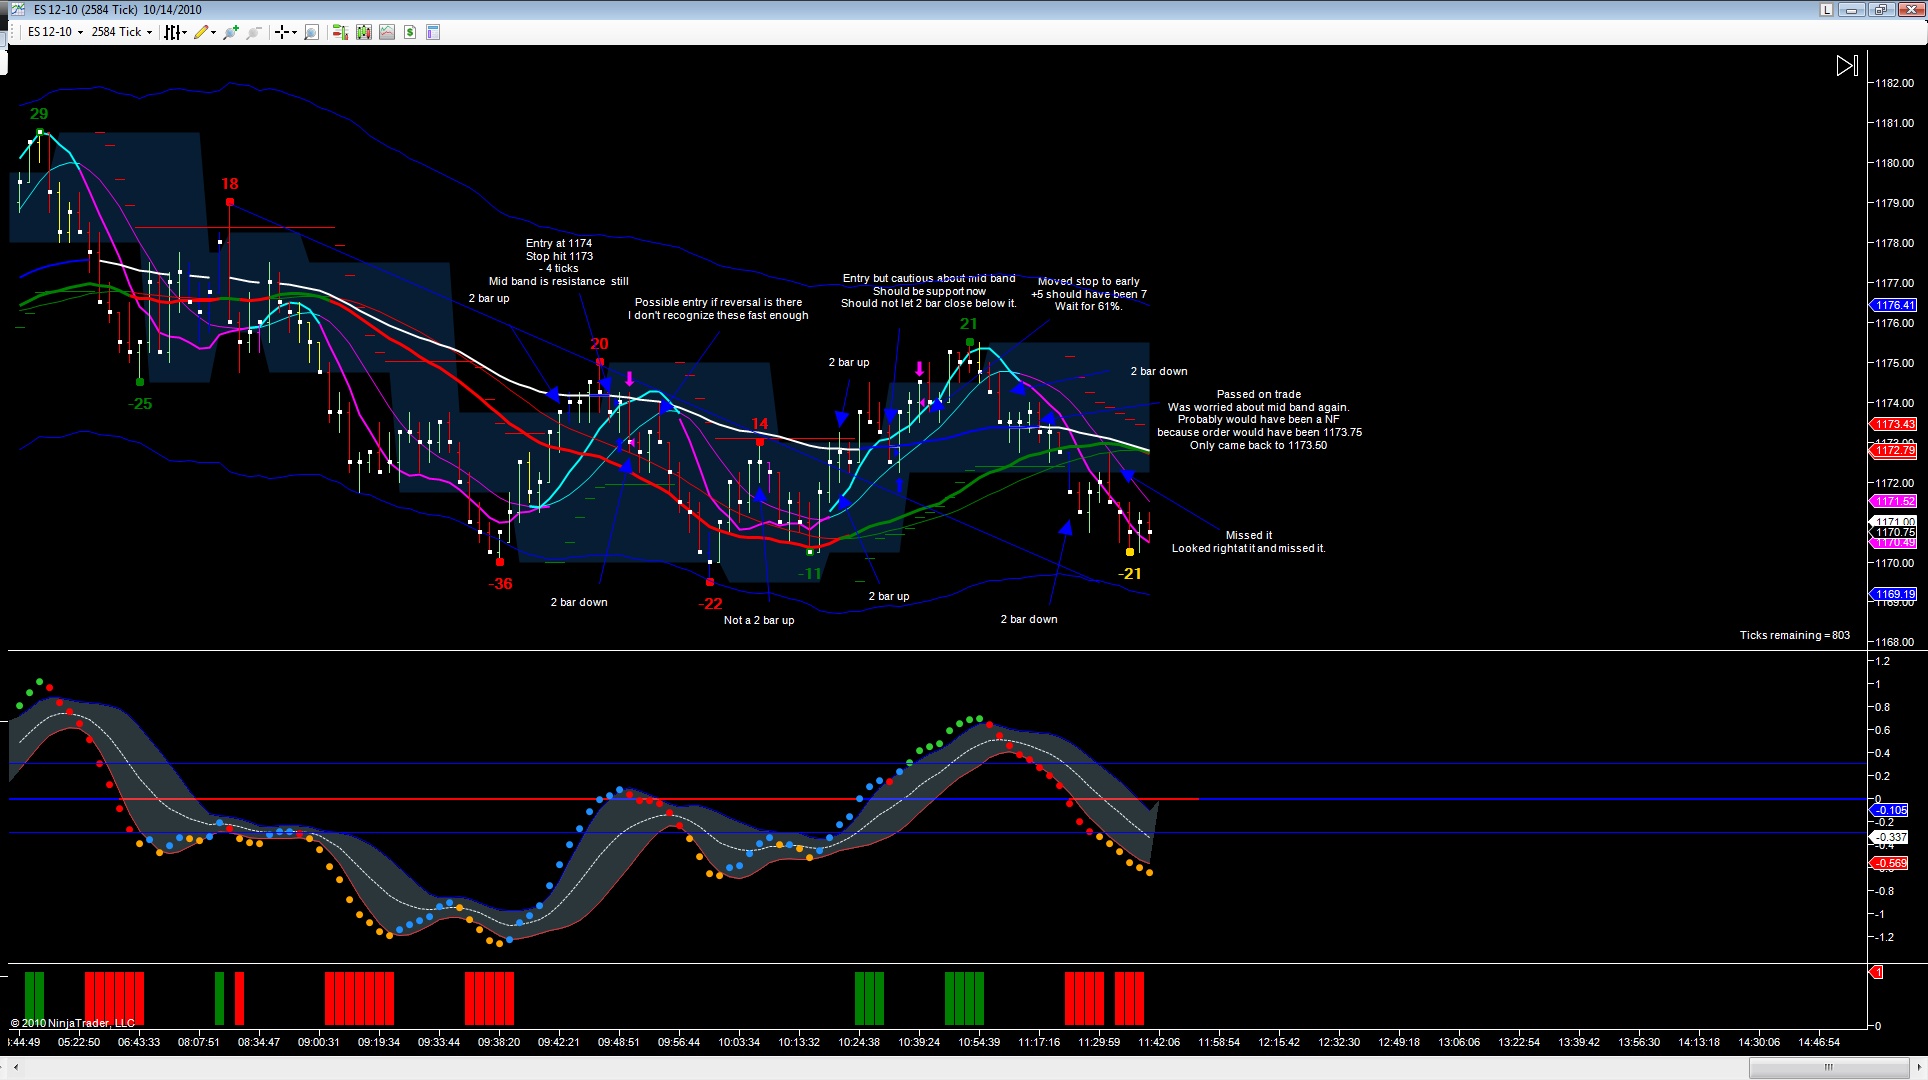Click the L link button in title bar

[x=1826, y=10]
